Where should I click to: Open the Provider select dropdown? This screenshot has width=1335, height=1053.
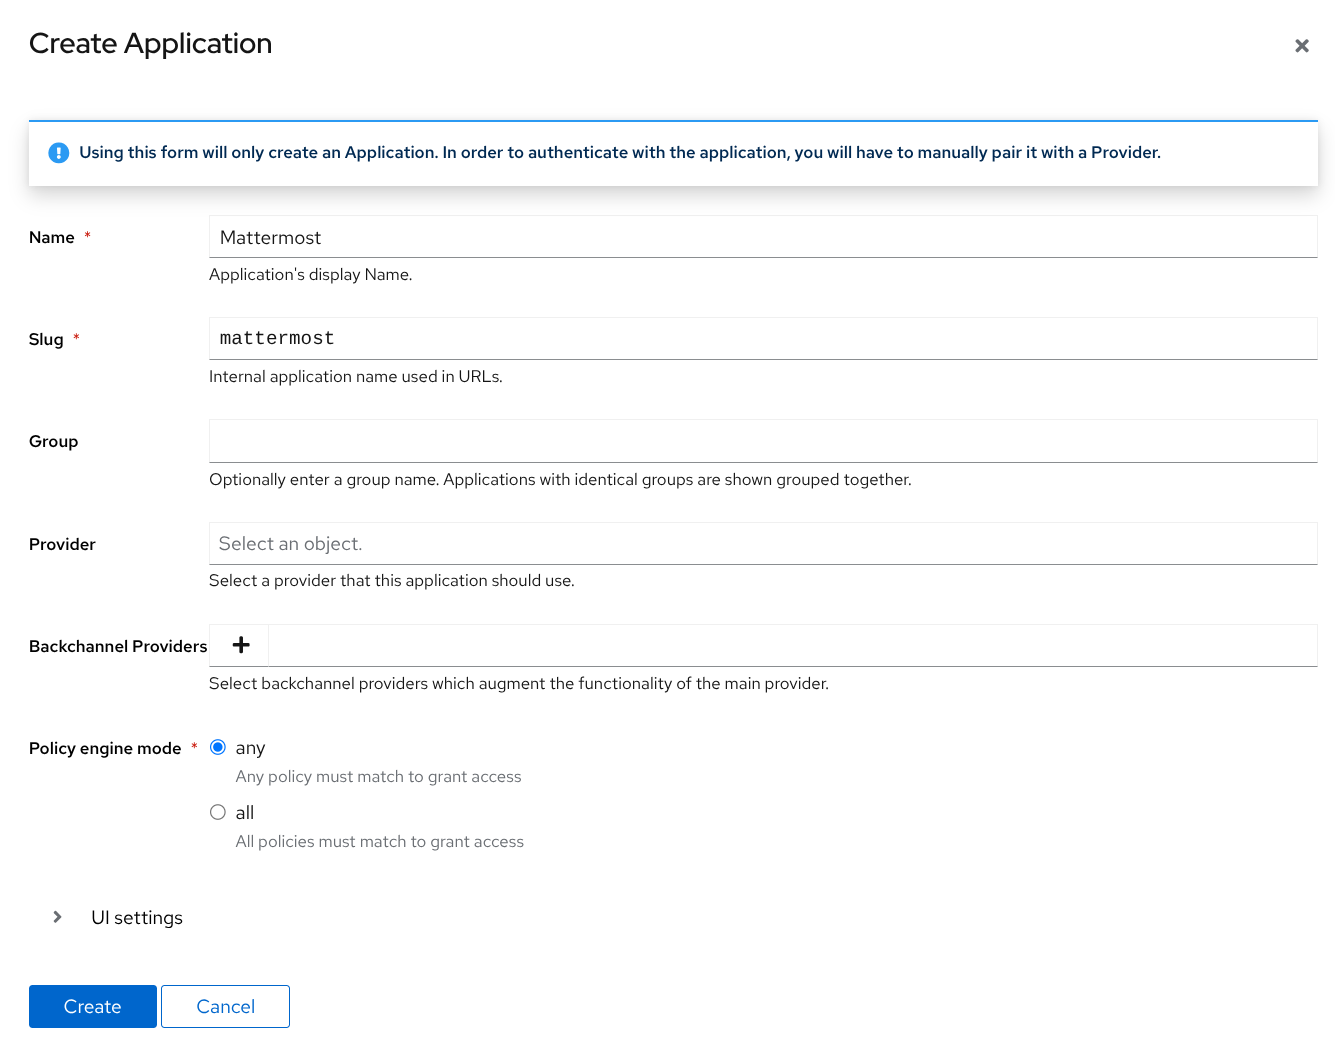coord(763,544)
